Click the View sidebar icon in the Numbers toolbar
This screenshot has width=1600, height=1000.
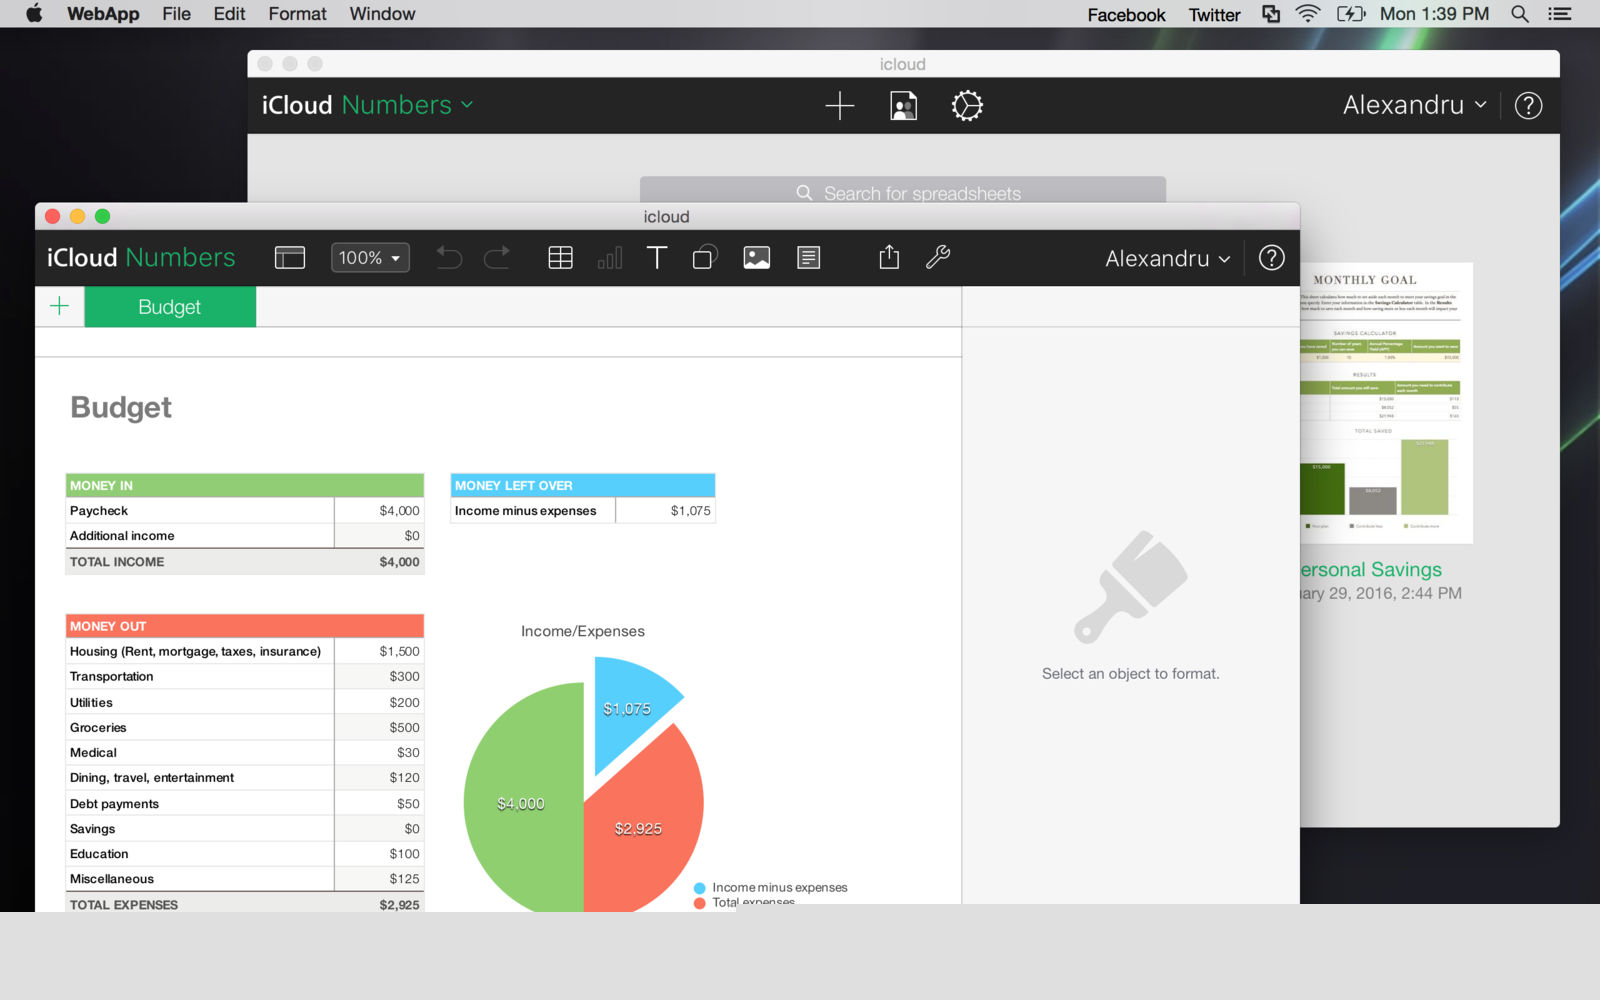tap(289, 258)
